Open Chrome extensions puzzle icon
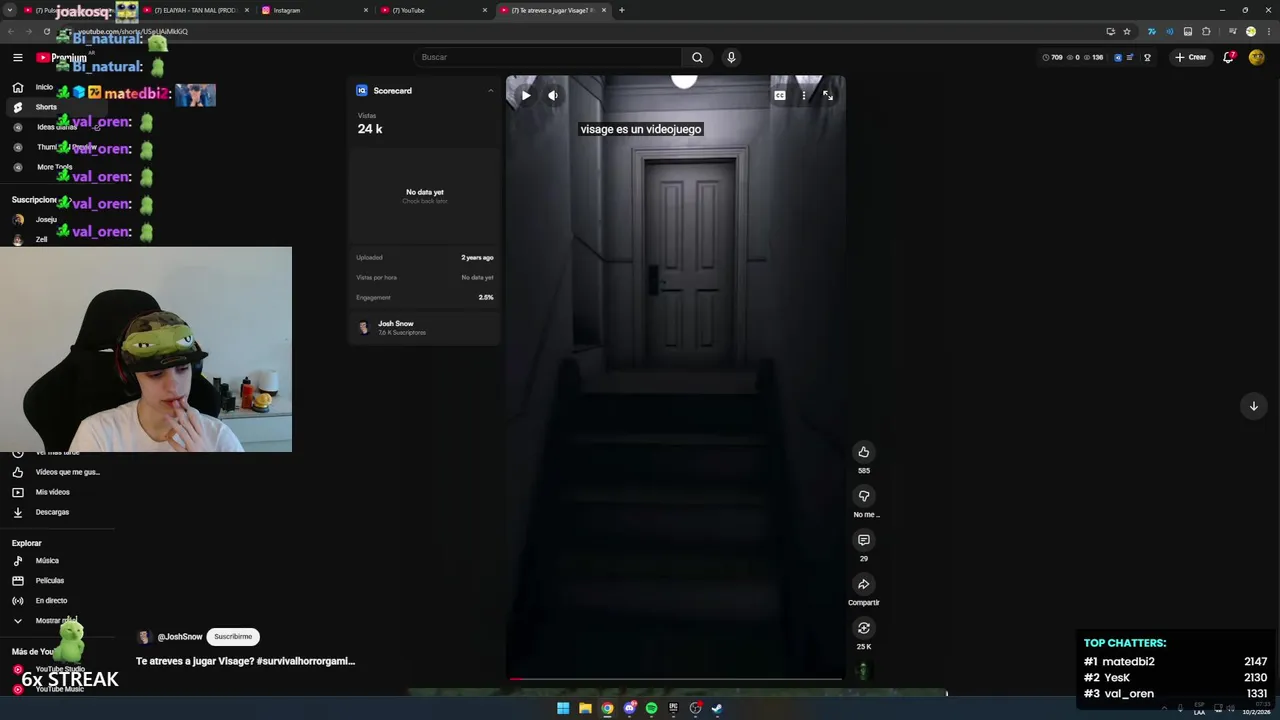The image size is (1280, 720). point(1206,31)
